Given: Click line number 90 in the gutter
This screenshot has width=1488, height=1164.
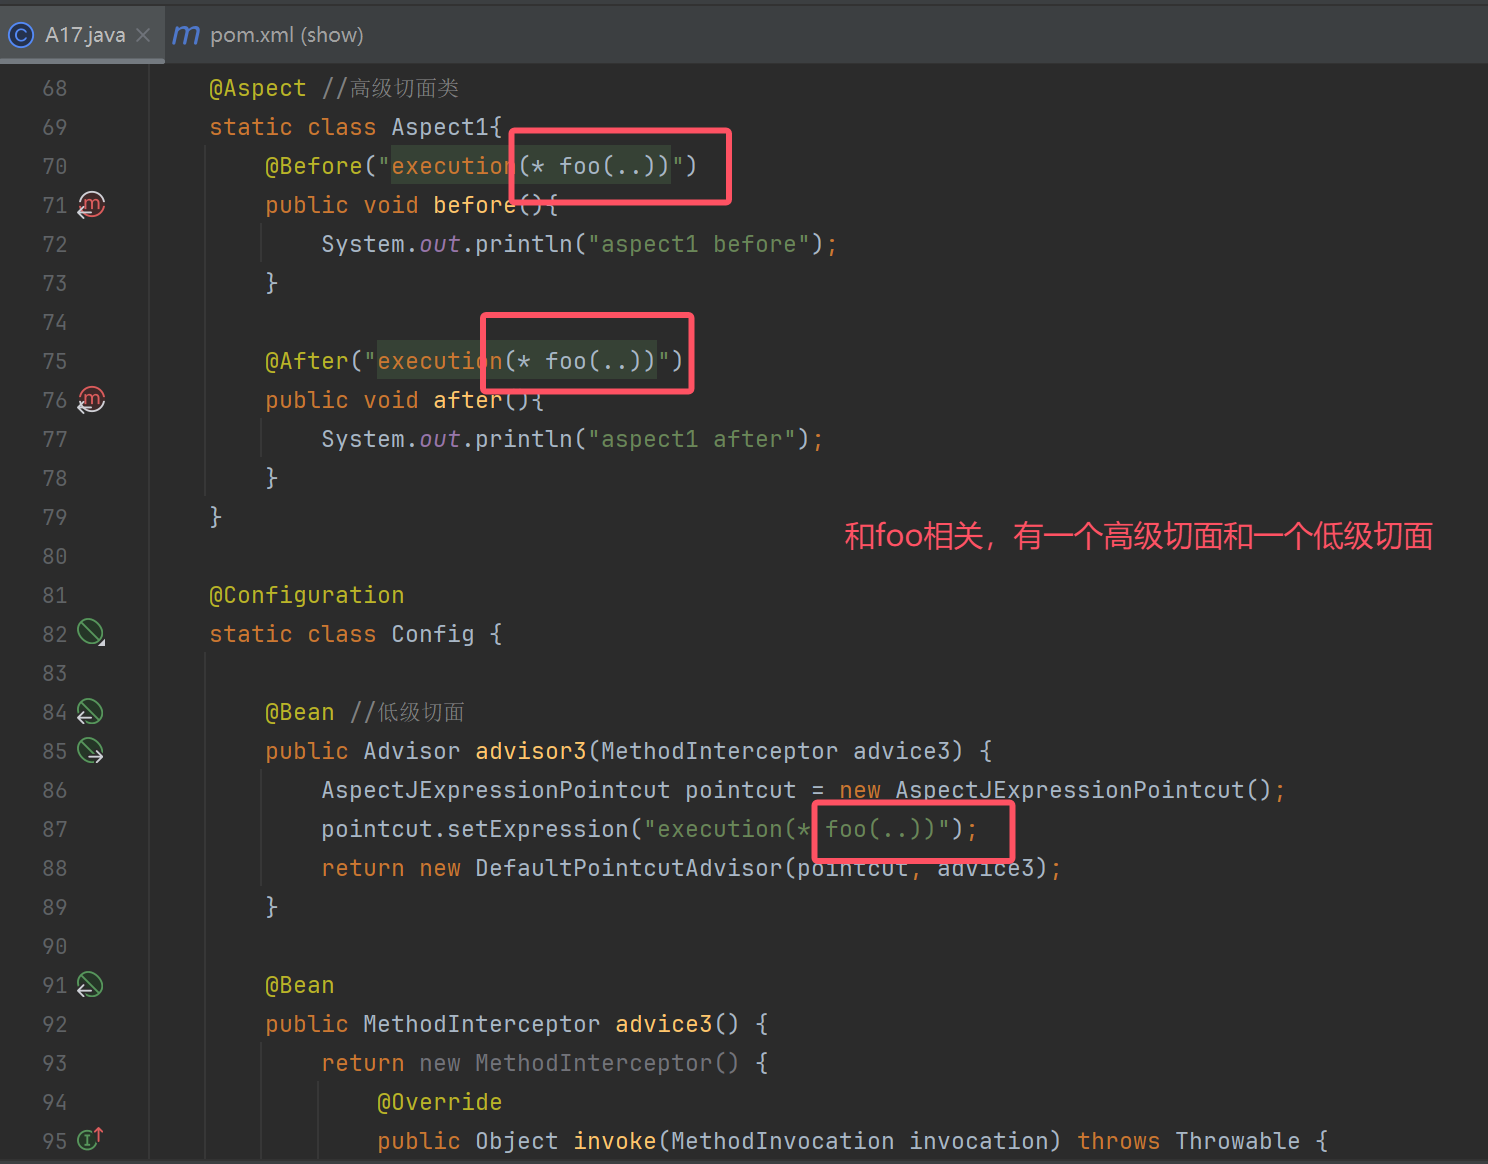Looking at the screenshot, I should [55, 946].
